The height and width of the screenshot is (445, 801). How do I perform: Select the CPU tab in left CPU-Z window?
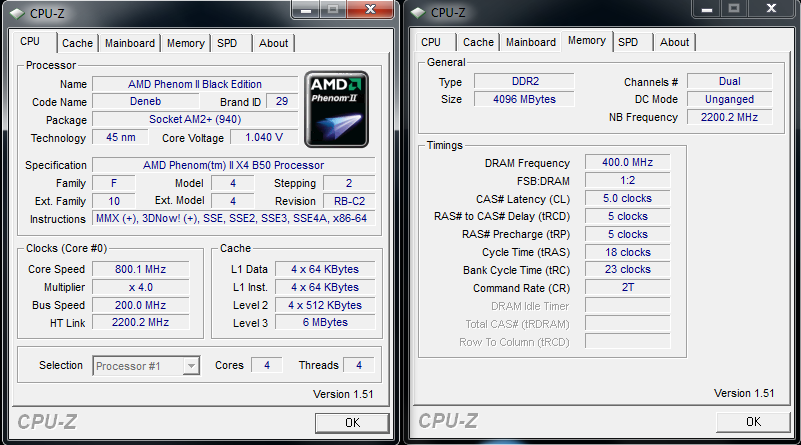pos(30,41)
